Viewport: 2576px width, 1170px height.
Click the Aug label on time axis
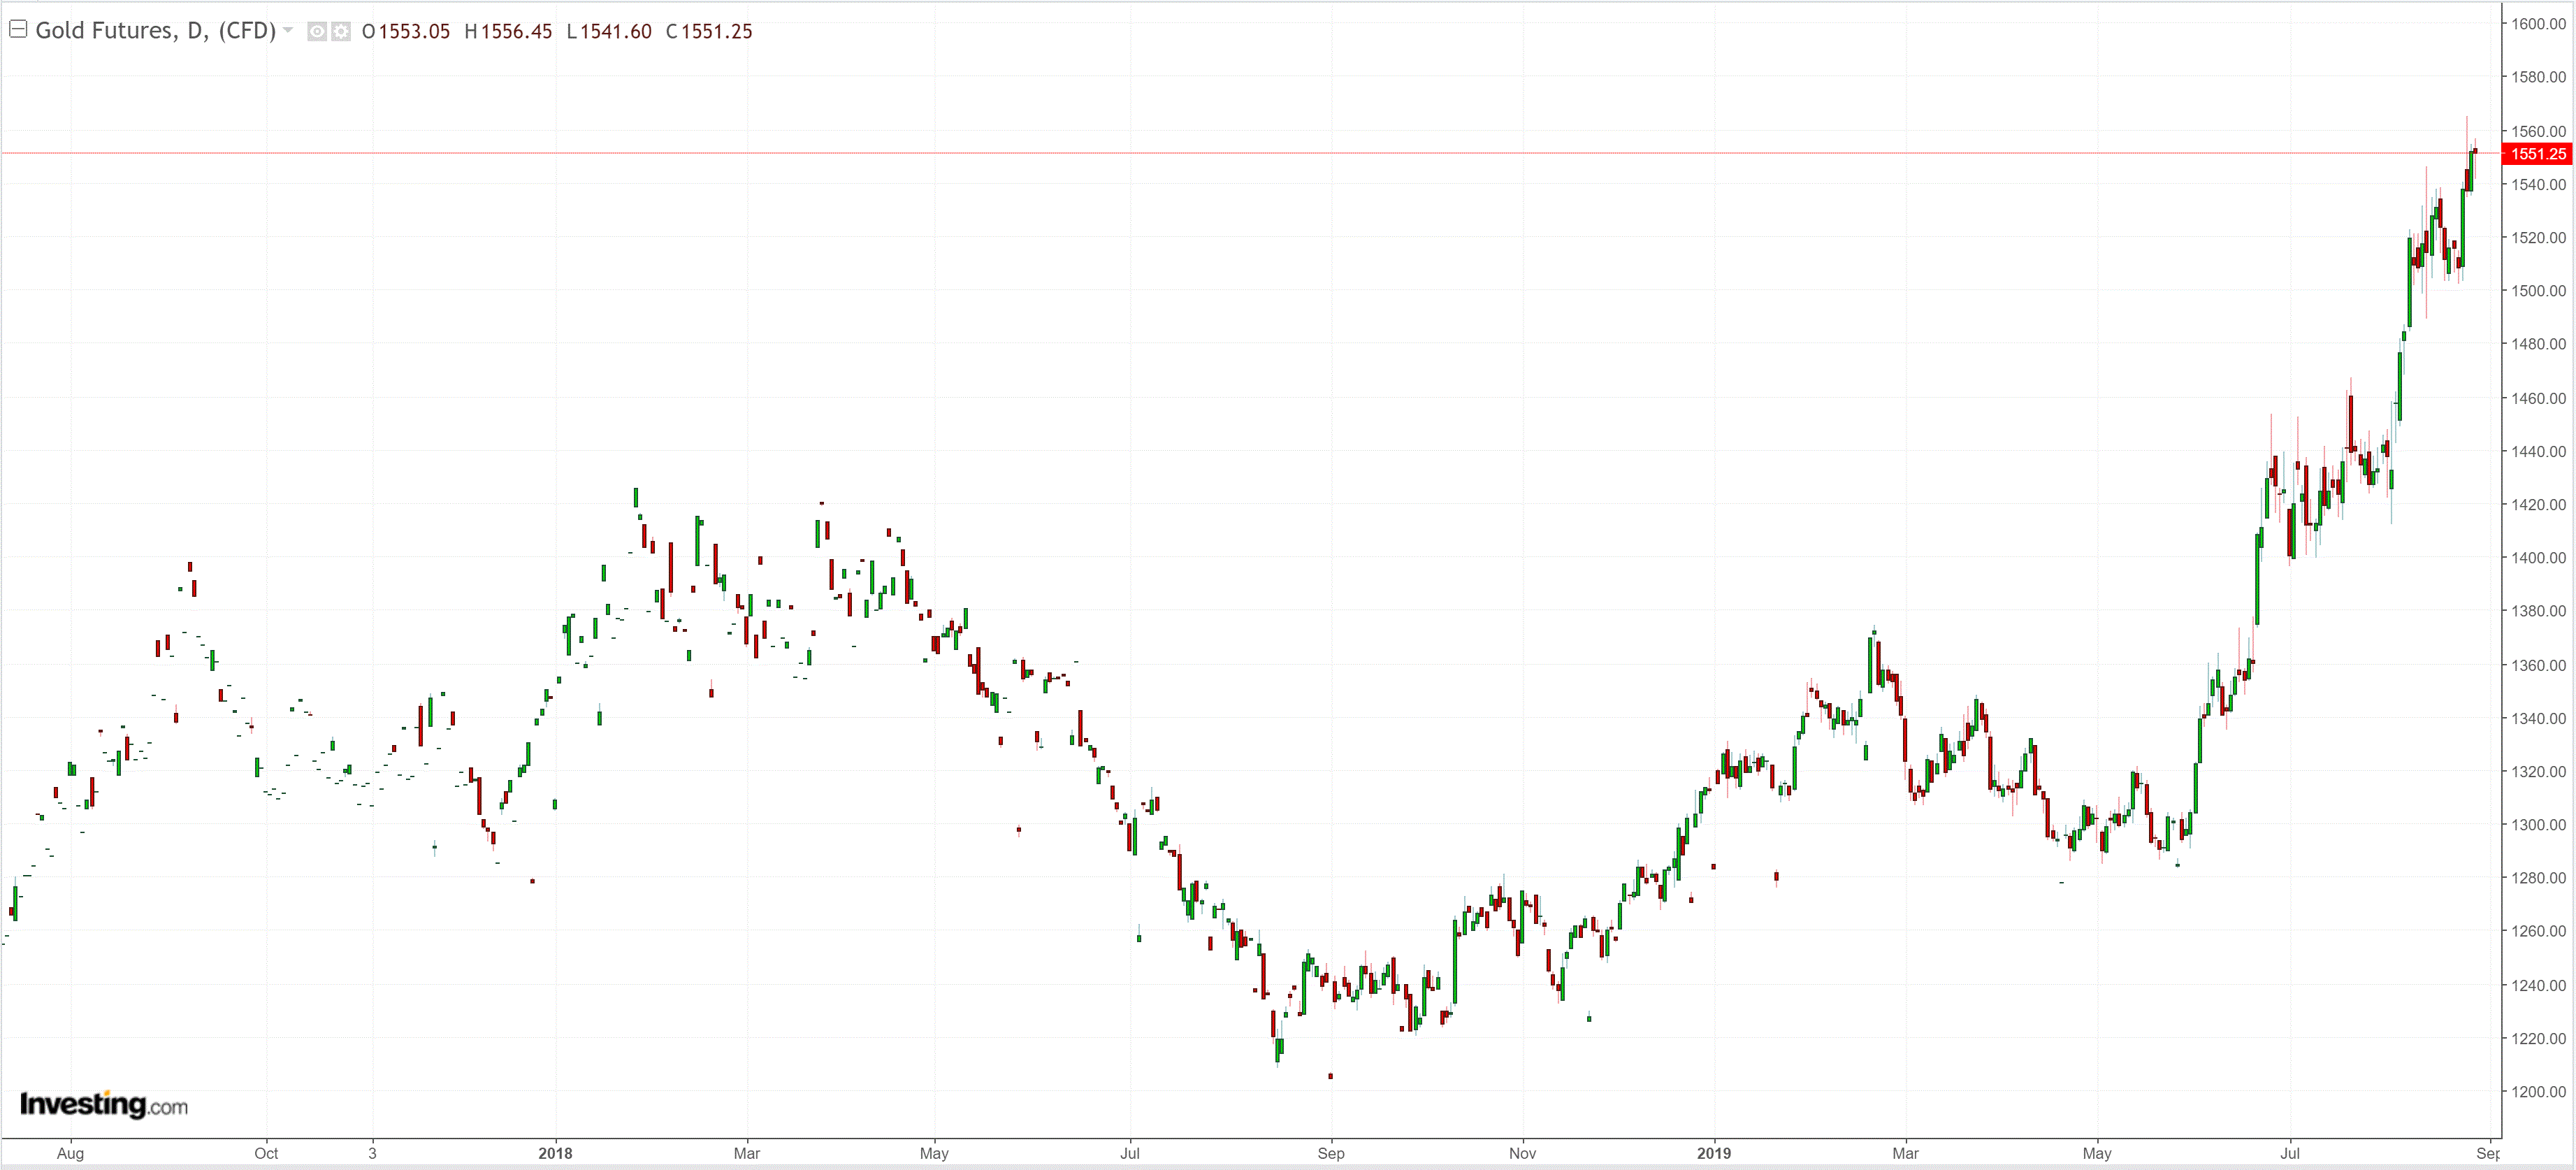70,1153
